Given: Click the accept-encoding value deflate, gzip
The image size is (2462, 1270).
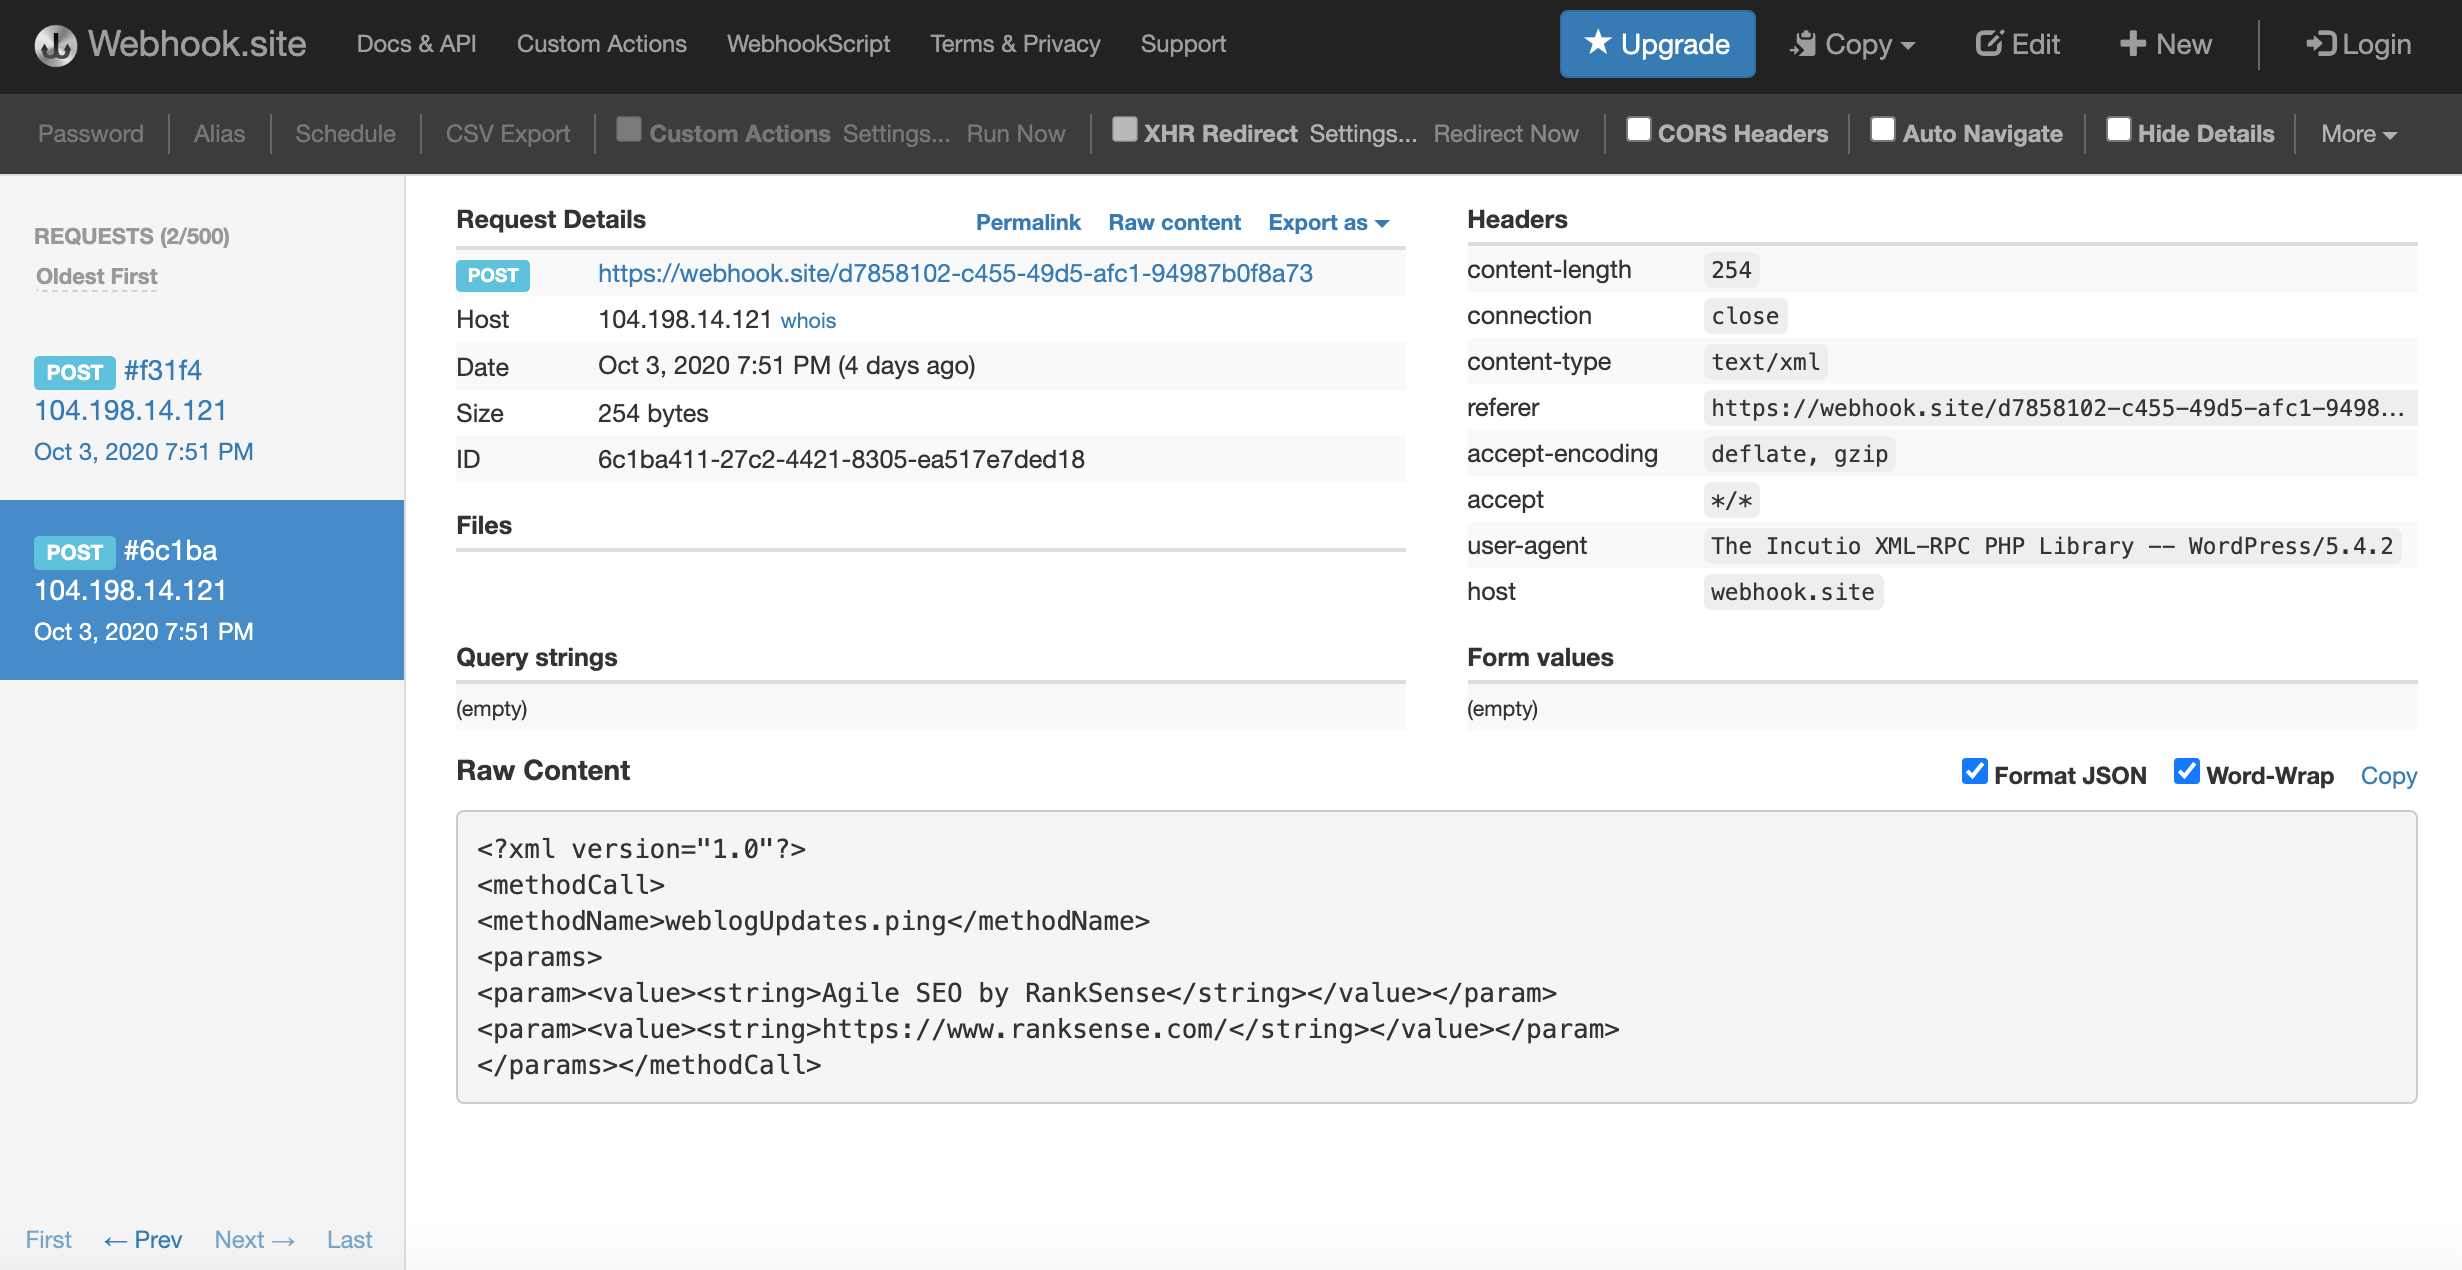Looking at the screenshot, I should pyautogui.click(x=1799, y=453).
